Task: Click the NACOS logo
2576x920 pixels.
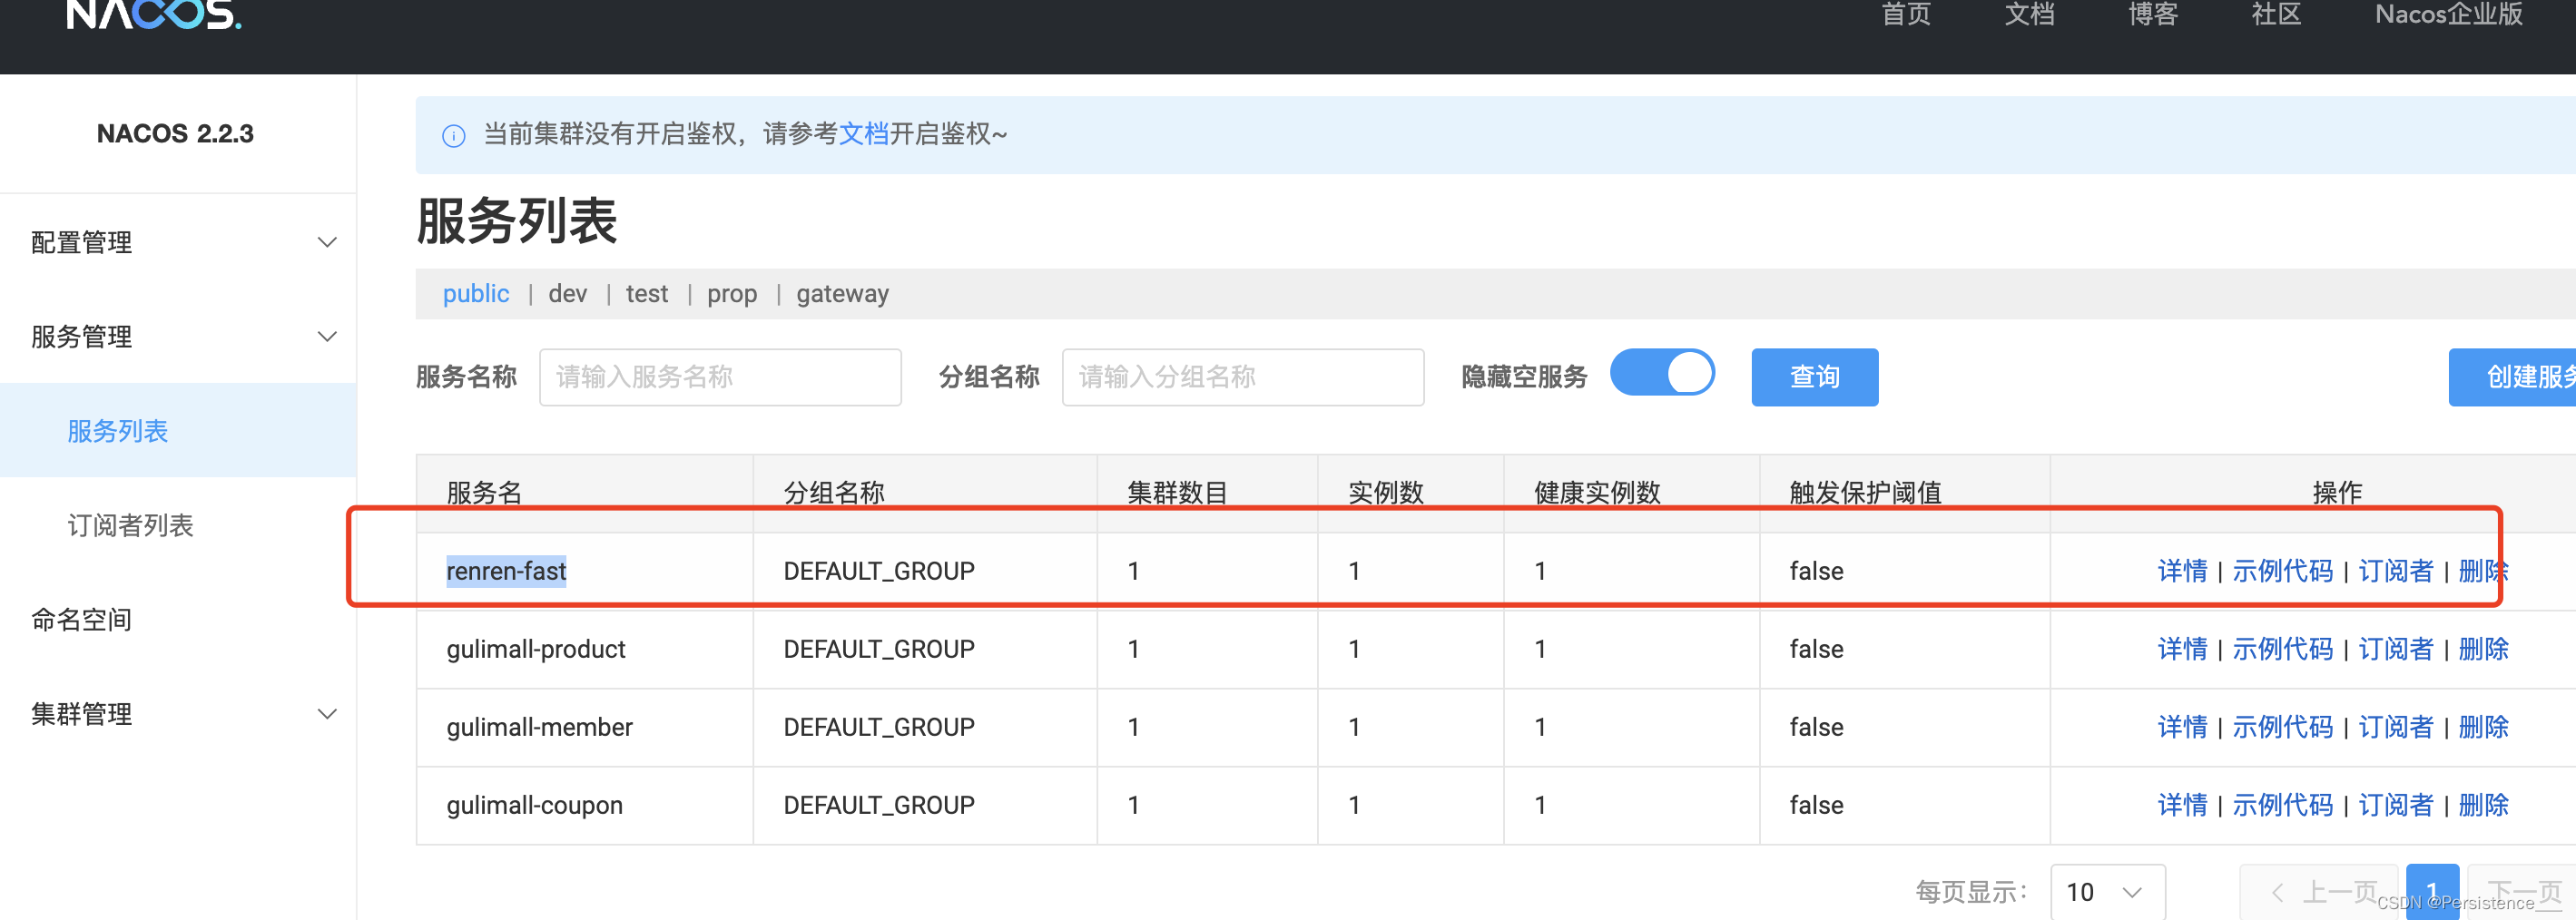Action: (x=153, y=14)
